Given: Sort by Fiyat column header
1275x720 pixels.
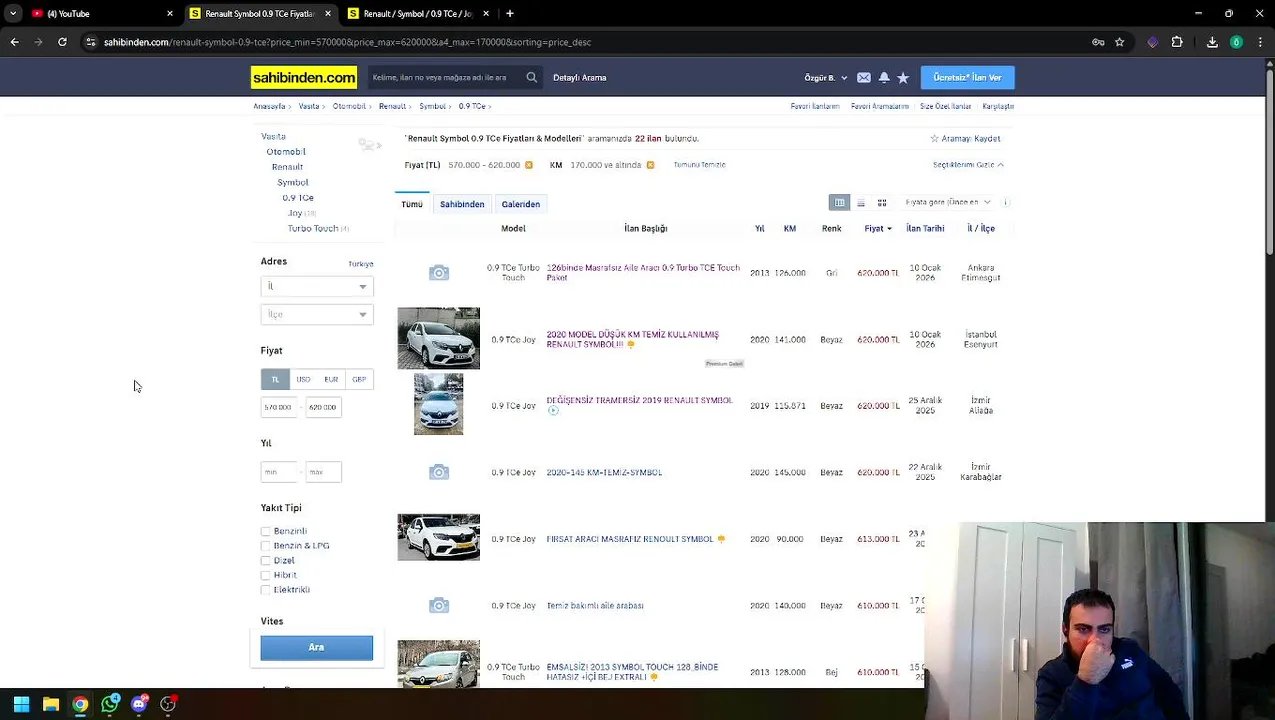Looking at the screenshot, I should tap(878, 229).
